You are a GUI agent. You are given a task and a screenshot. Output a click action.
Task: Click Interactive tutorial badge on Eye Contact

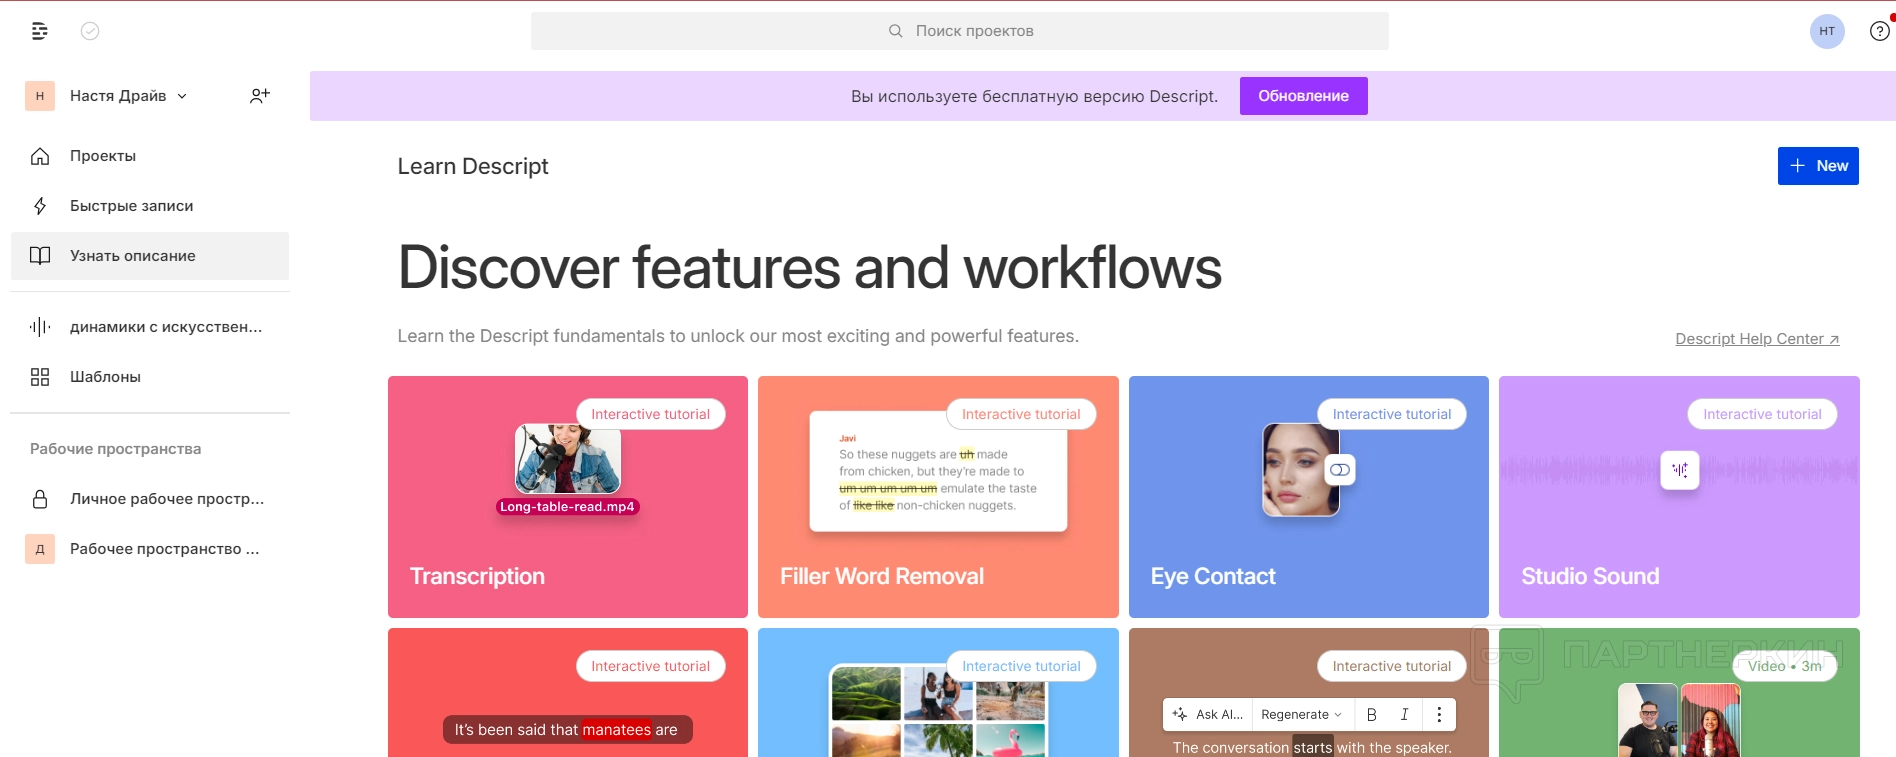tap(1392, 414)
